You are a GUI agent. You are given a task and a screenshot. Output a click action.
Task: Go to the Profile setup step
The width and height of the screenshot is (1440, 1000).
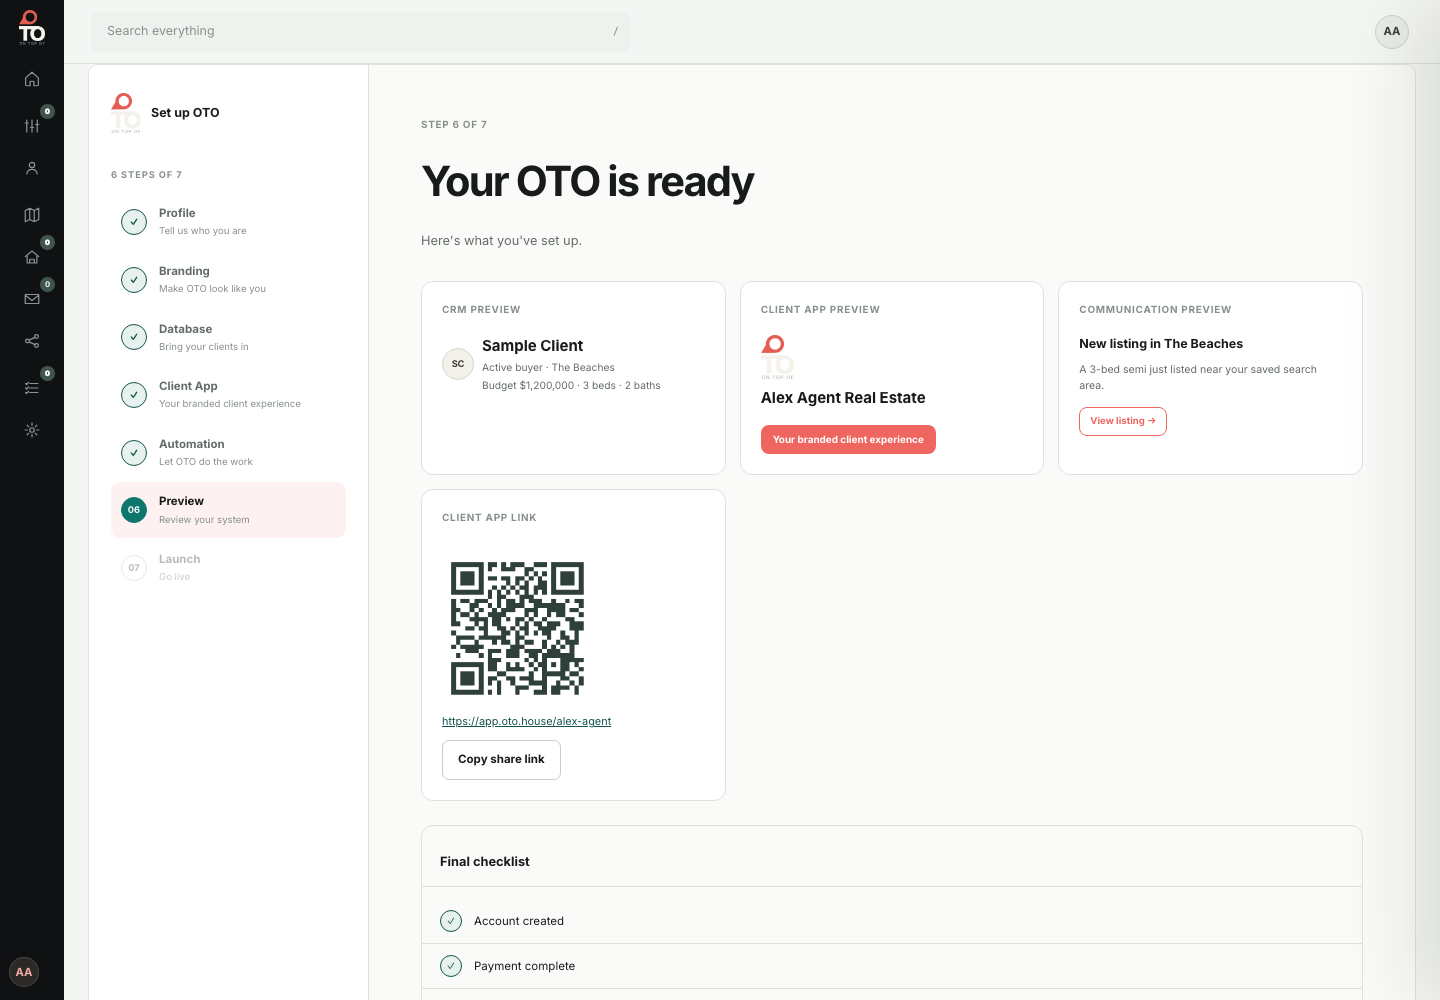(x=228, y=222)
